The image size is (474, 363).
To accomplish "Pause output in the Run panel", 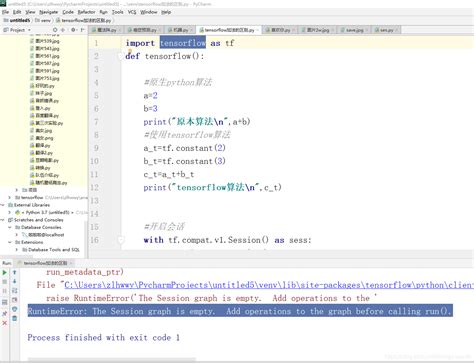I will [x=5, y=291].
